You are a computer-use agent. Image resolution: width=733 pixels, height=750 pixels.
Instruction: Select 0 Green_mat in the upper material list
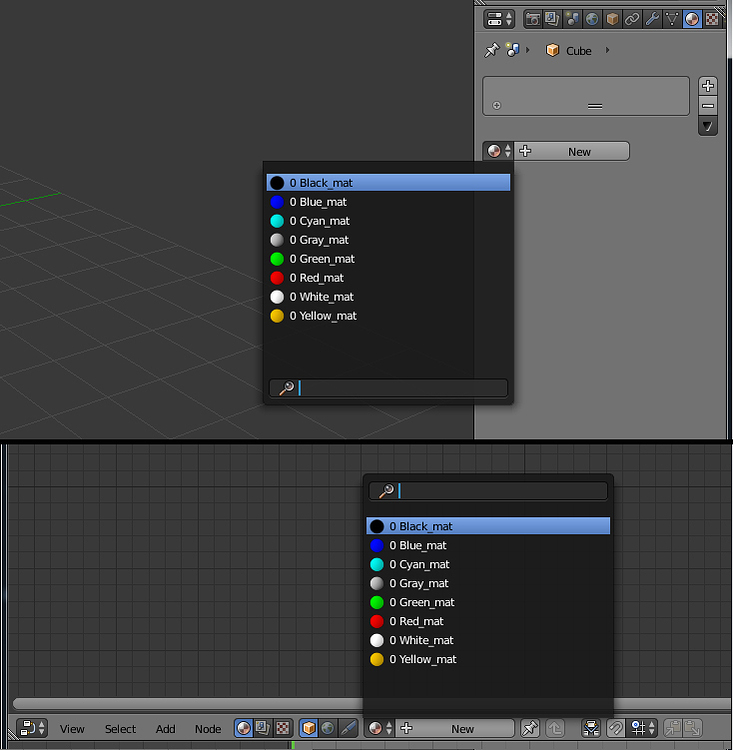pos(389,259)
